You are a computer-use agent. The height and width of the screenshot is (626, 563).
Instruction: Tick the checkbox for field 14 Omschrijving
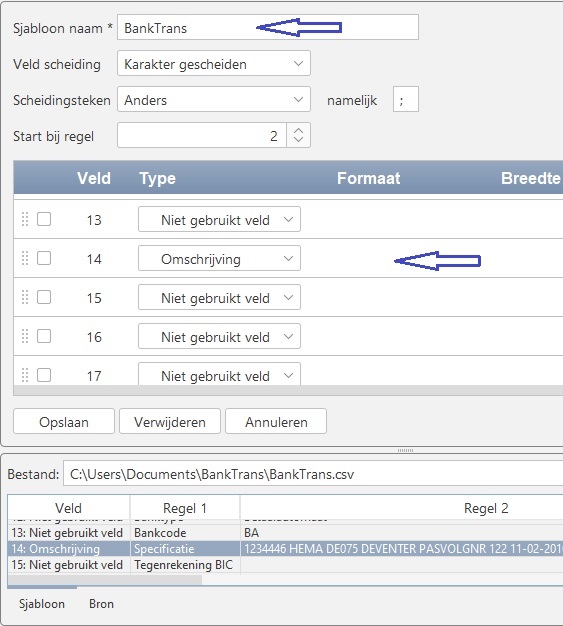(x=44, y=258)
